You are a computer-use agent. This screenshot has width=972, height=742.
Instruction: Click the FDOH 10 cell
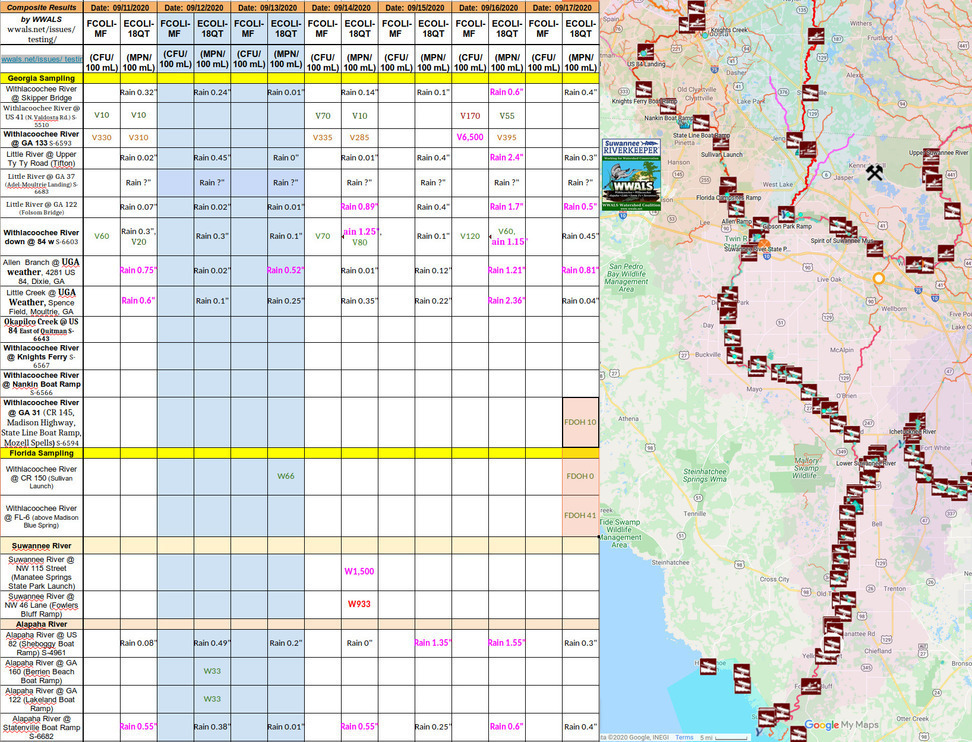pos(580,422)
